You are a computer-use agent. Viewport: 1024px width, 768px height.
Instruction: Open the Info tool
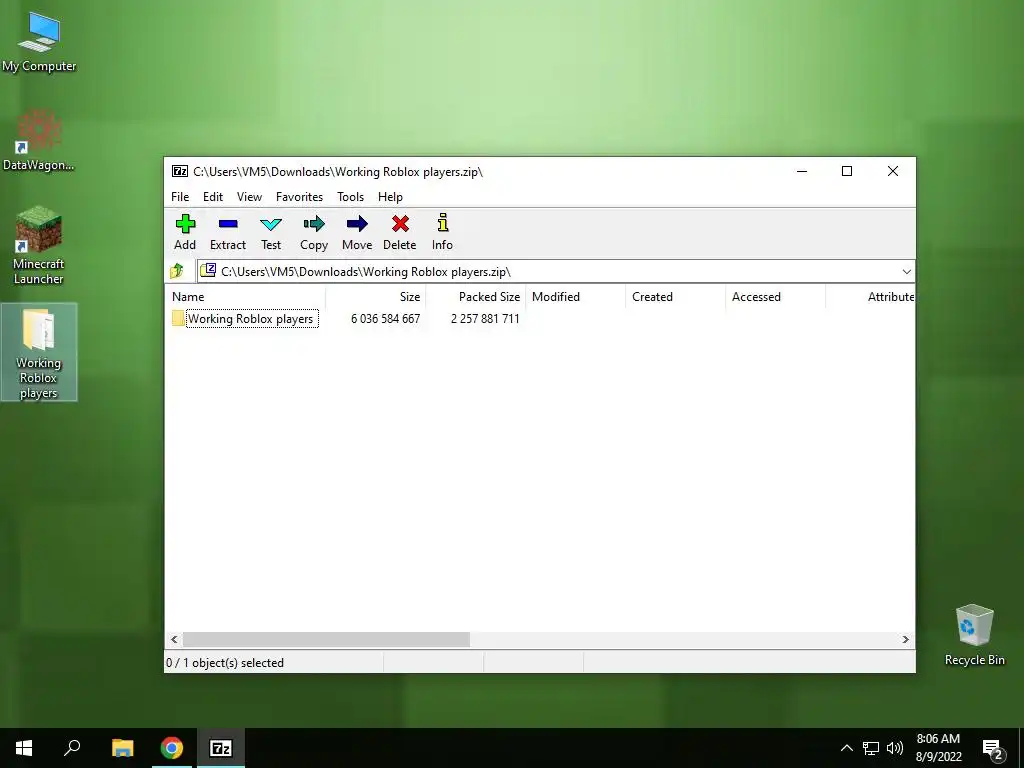[x=442, y=232]
